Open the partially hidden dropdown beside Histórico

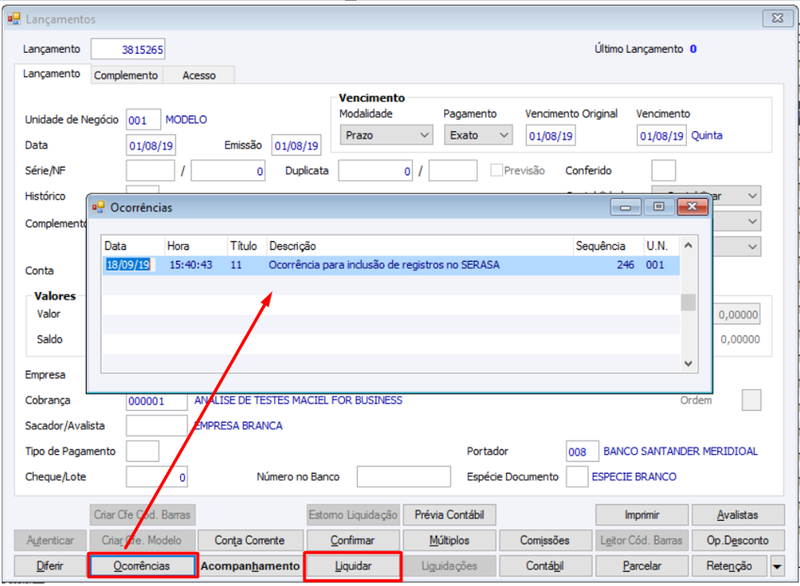tap(752, 196)
